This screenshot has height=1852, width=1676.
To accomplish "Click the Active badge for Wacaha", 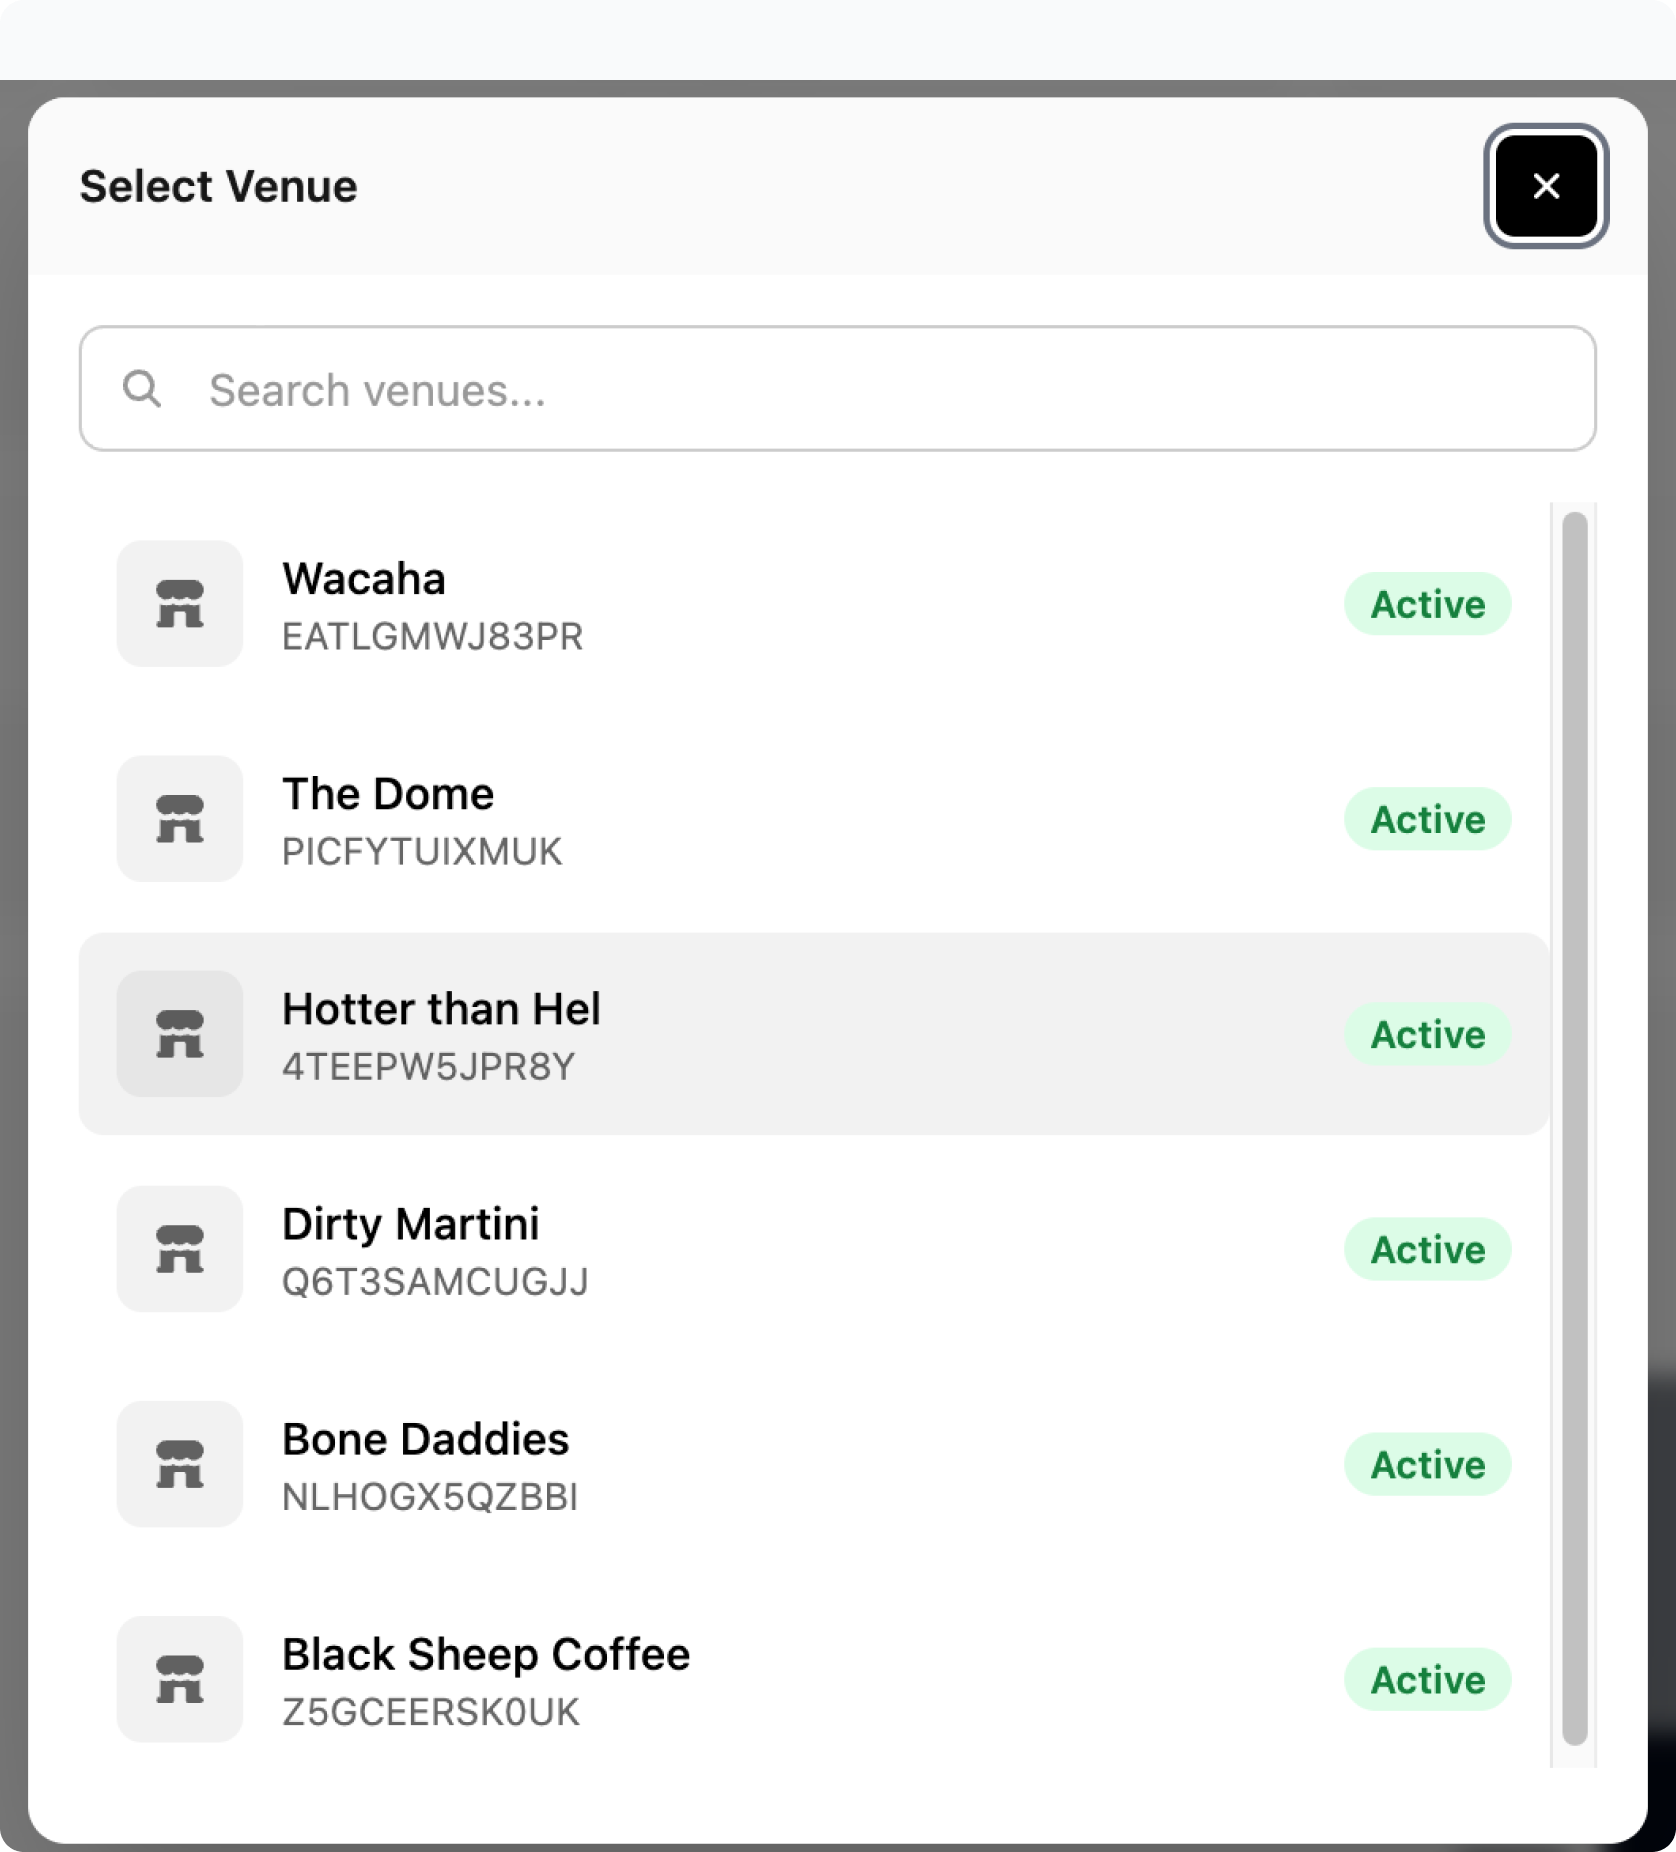I will click(1427, 604).
